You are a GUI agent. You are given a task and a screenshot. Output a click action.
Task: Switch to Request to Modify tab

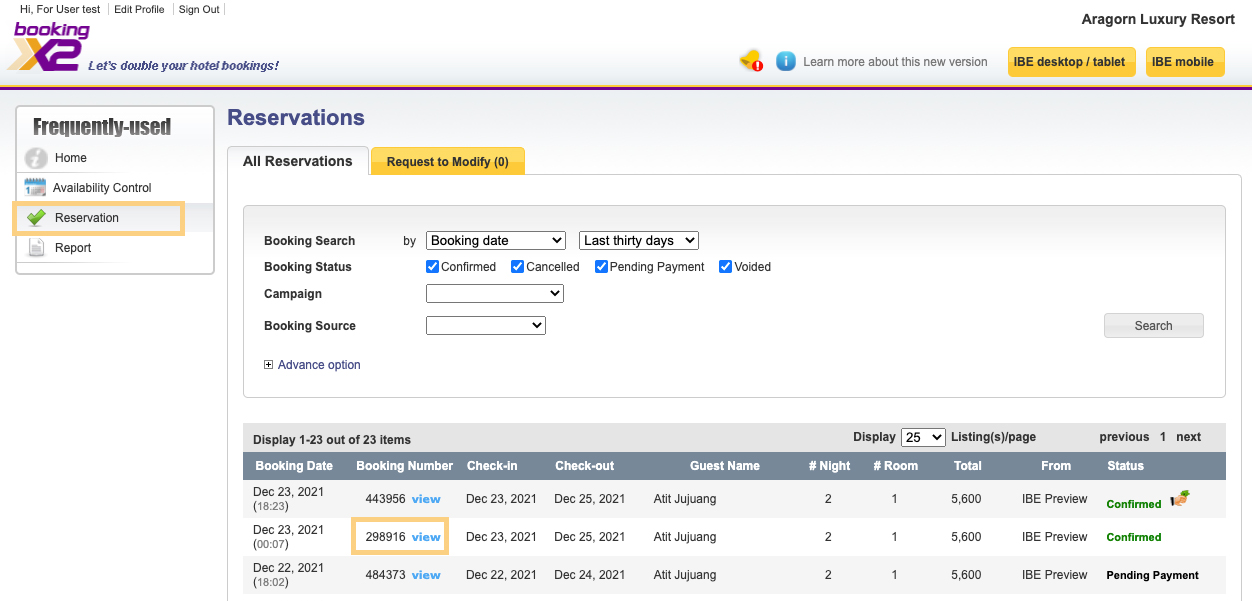(447, 162)
